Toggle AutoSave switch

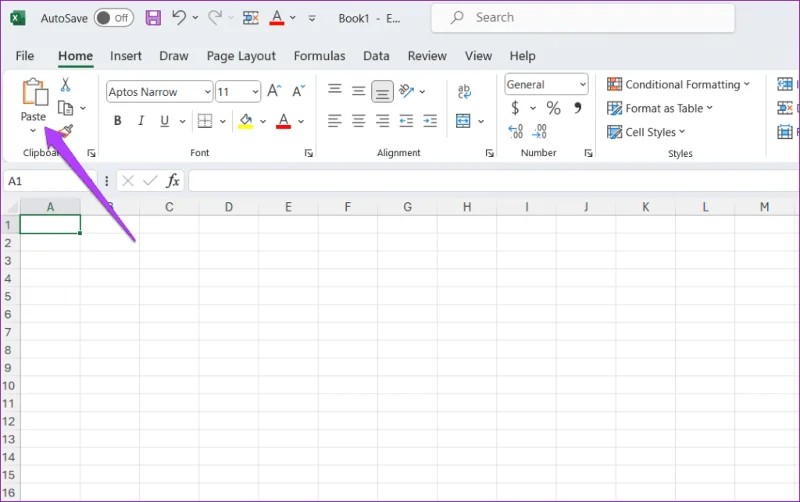coord(114,18)
